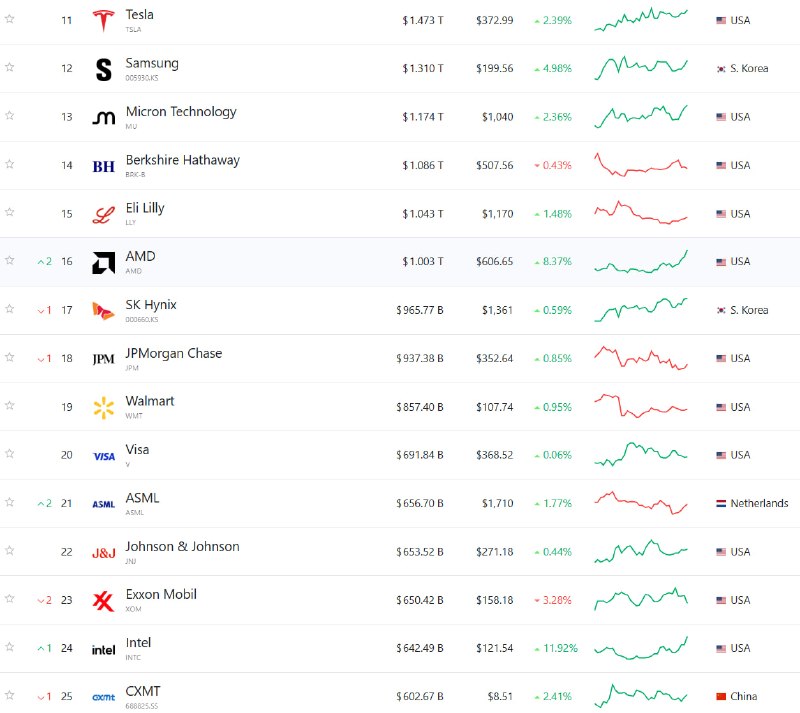Click the Tesla logo icon
Image resolution: width=800 pixels, height=713 pixels.
coord(104,20)
